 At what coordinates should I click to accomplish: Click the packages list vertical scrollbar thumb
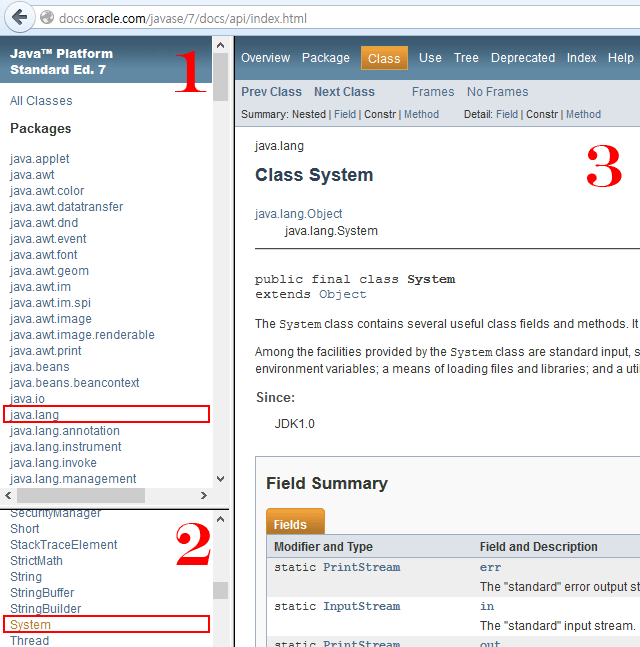(x=220, y=76)
